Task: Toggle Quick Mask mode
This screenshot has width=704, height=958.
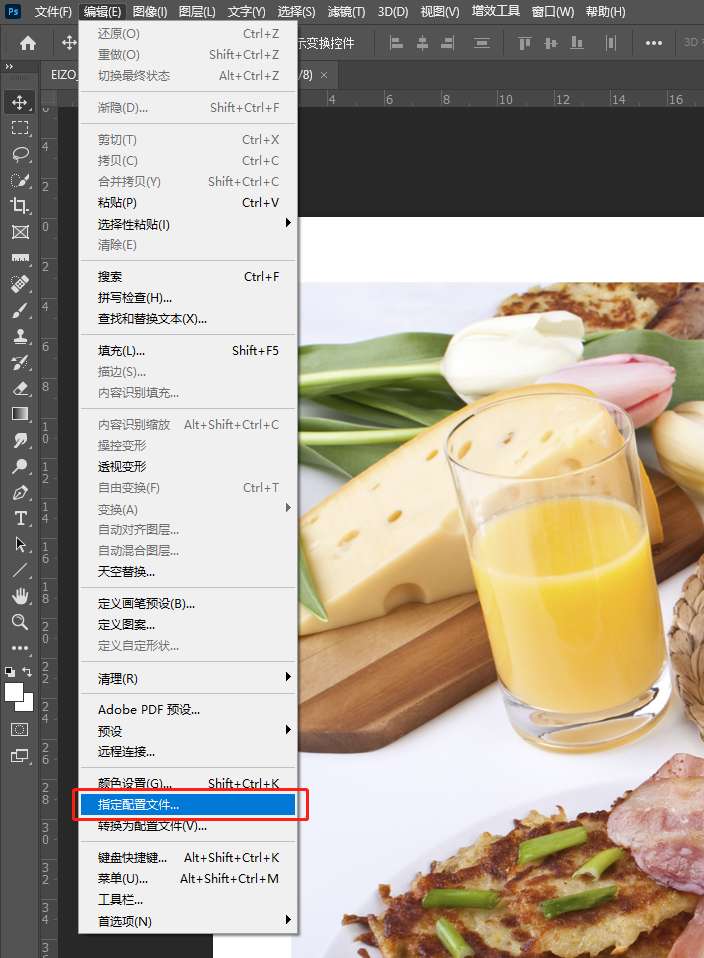Action: pyautogui.click(x=20, y=729)
